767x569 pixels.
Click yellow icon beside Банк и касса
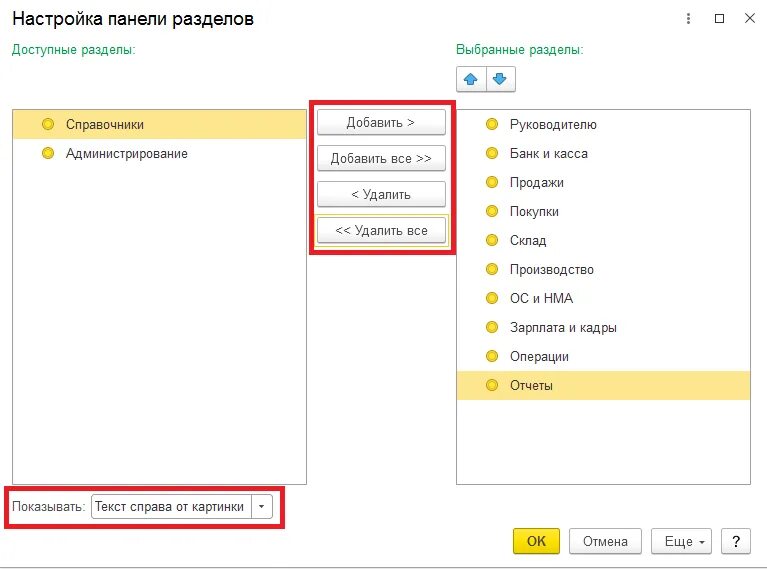pos(492,153)
